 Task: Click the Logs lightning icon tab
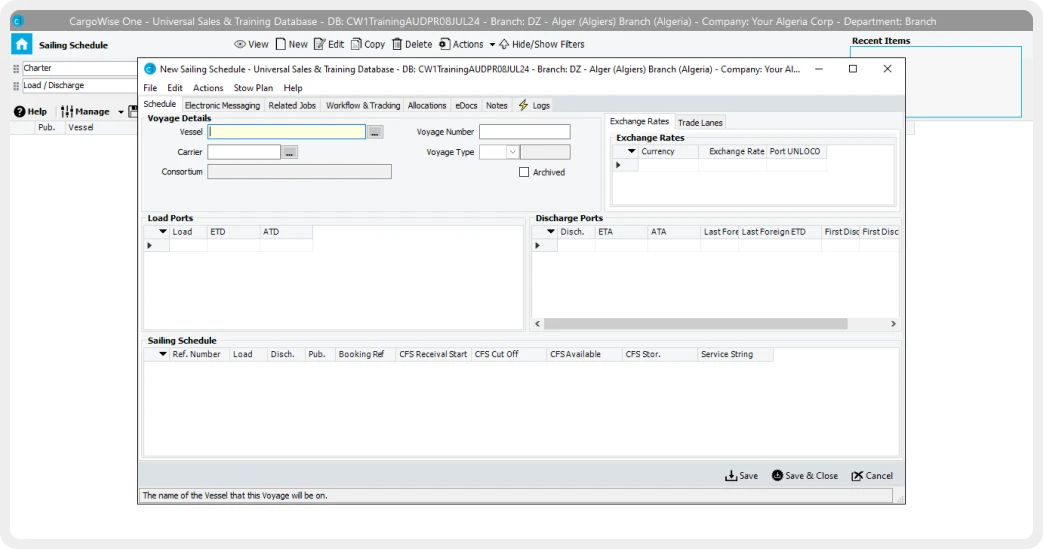tap(534, 105)
